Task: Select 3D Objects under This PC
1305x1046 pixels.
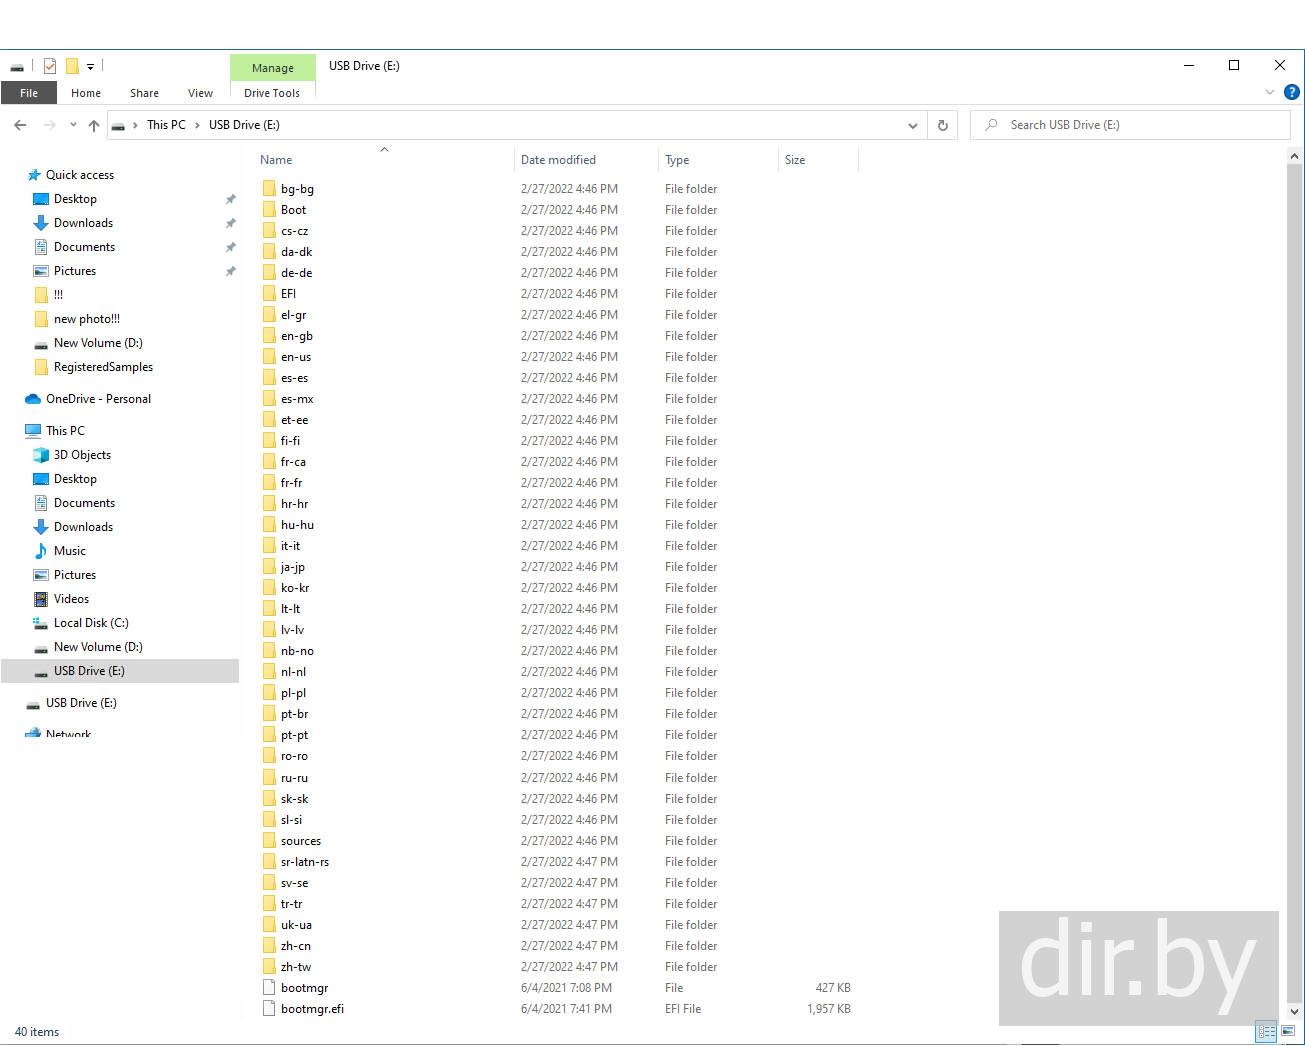Action: 82,455
